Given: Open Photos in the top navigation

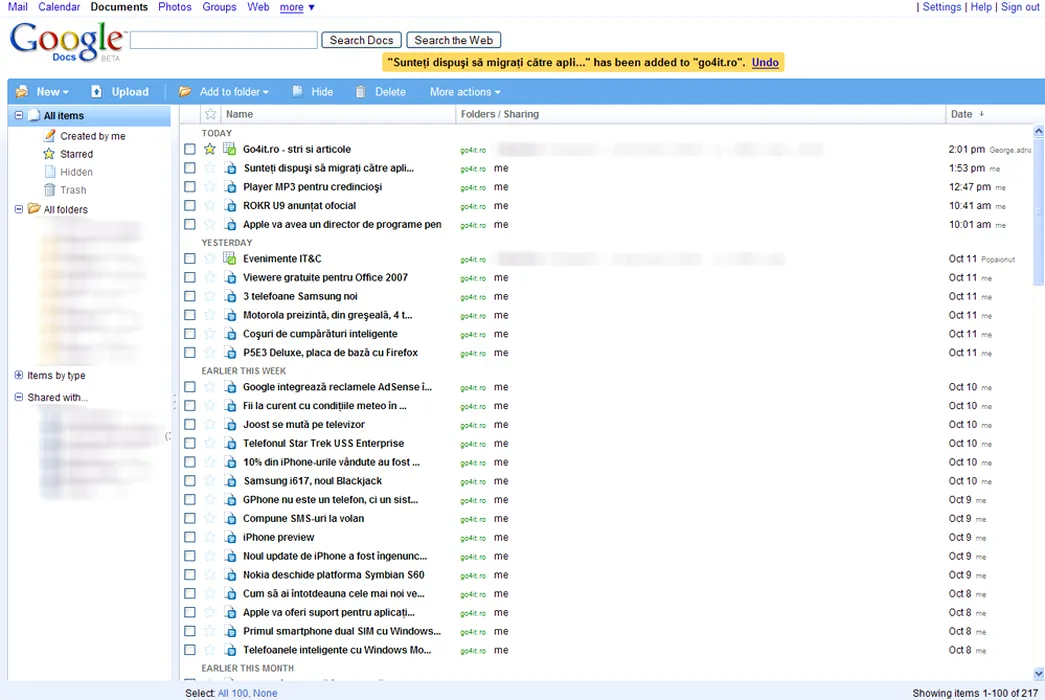Looking at the screenshot, I should pyautogui.click(x=175, y=7).
